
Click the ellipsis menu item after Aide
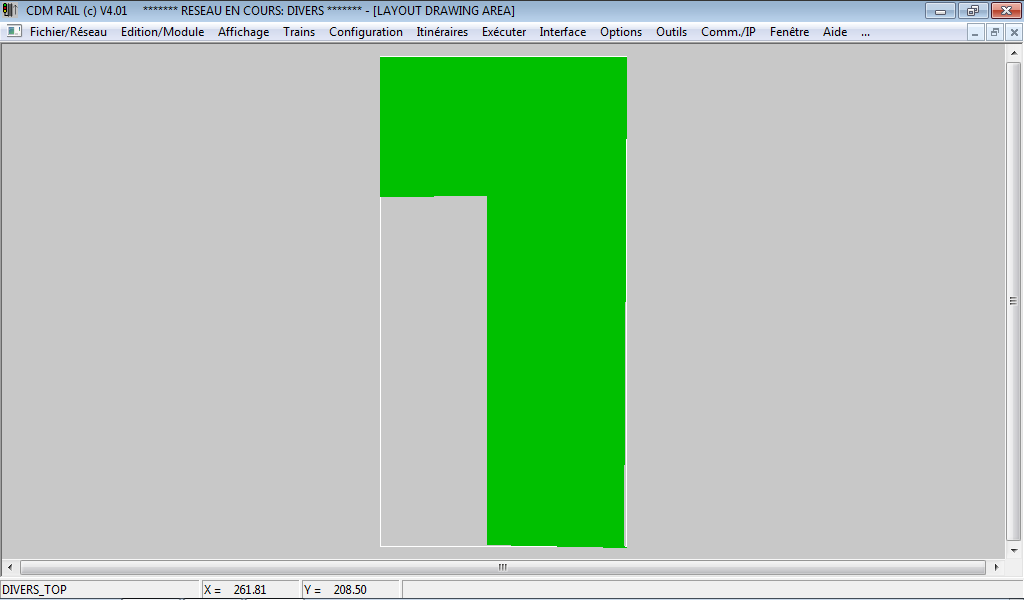point(865,32)
